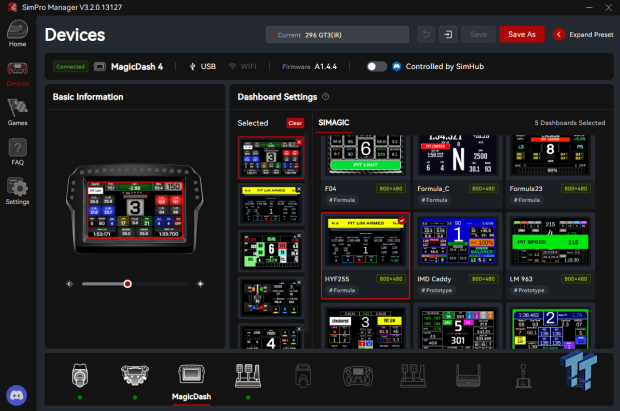The height and width of the screenshot is (411, 620).
Task: Click the USB connection icon
Action: (193, 66)
